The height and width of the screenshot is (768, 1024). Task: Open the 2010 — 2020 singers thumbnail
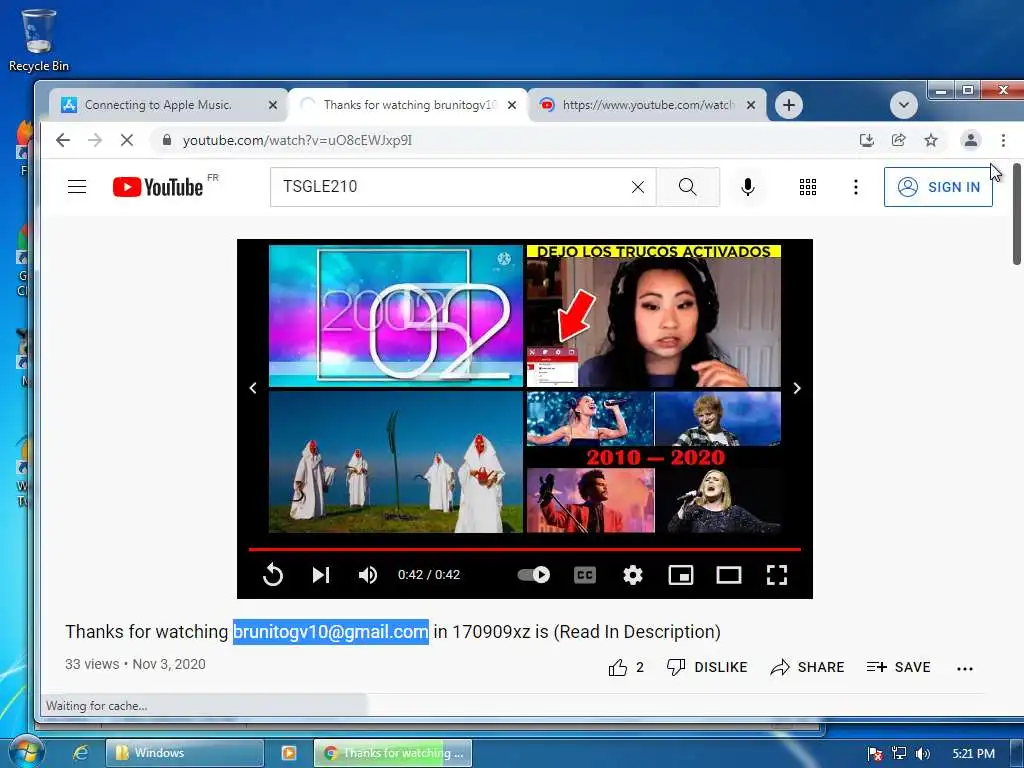tap(654, 462)
